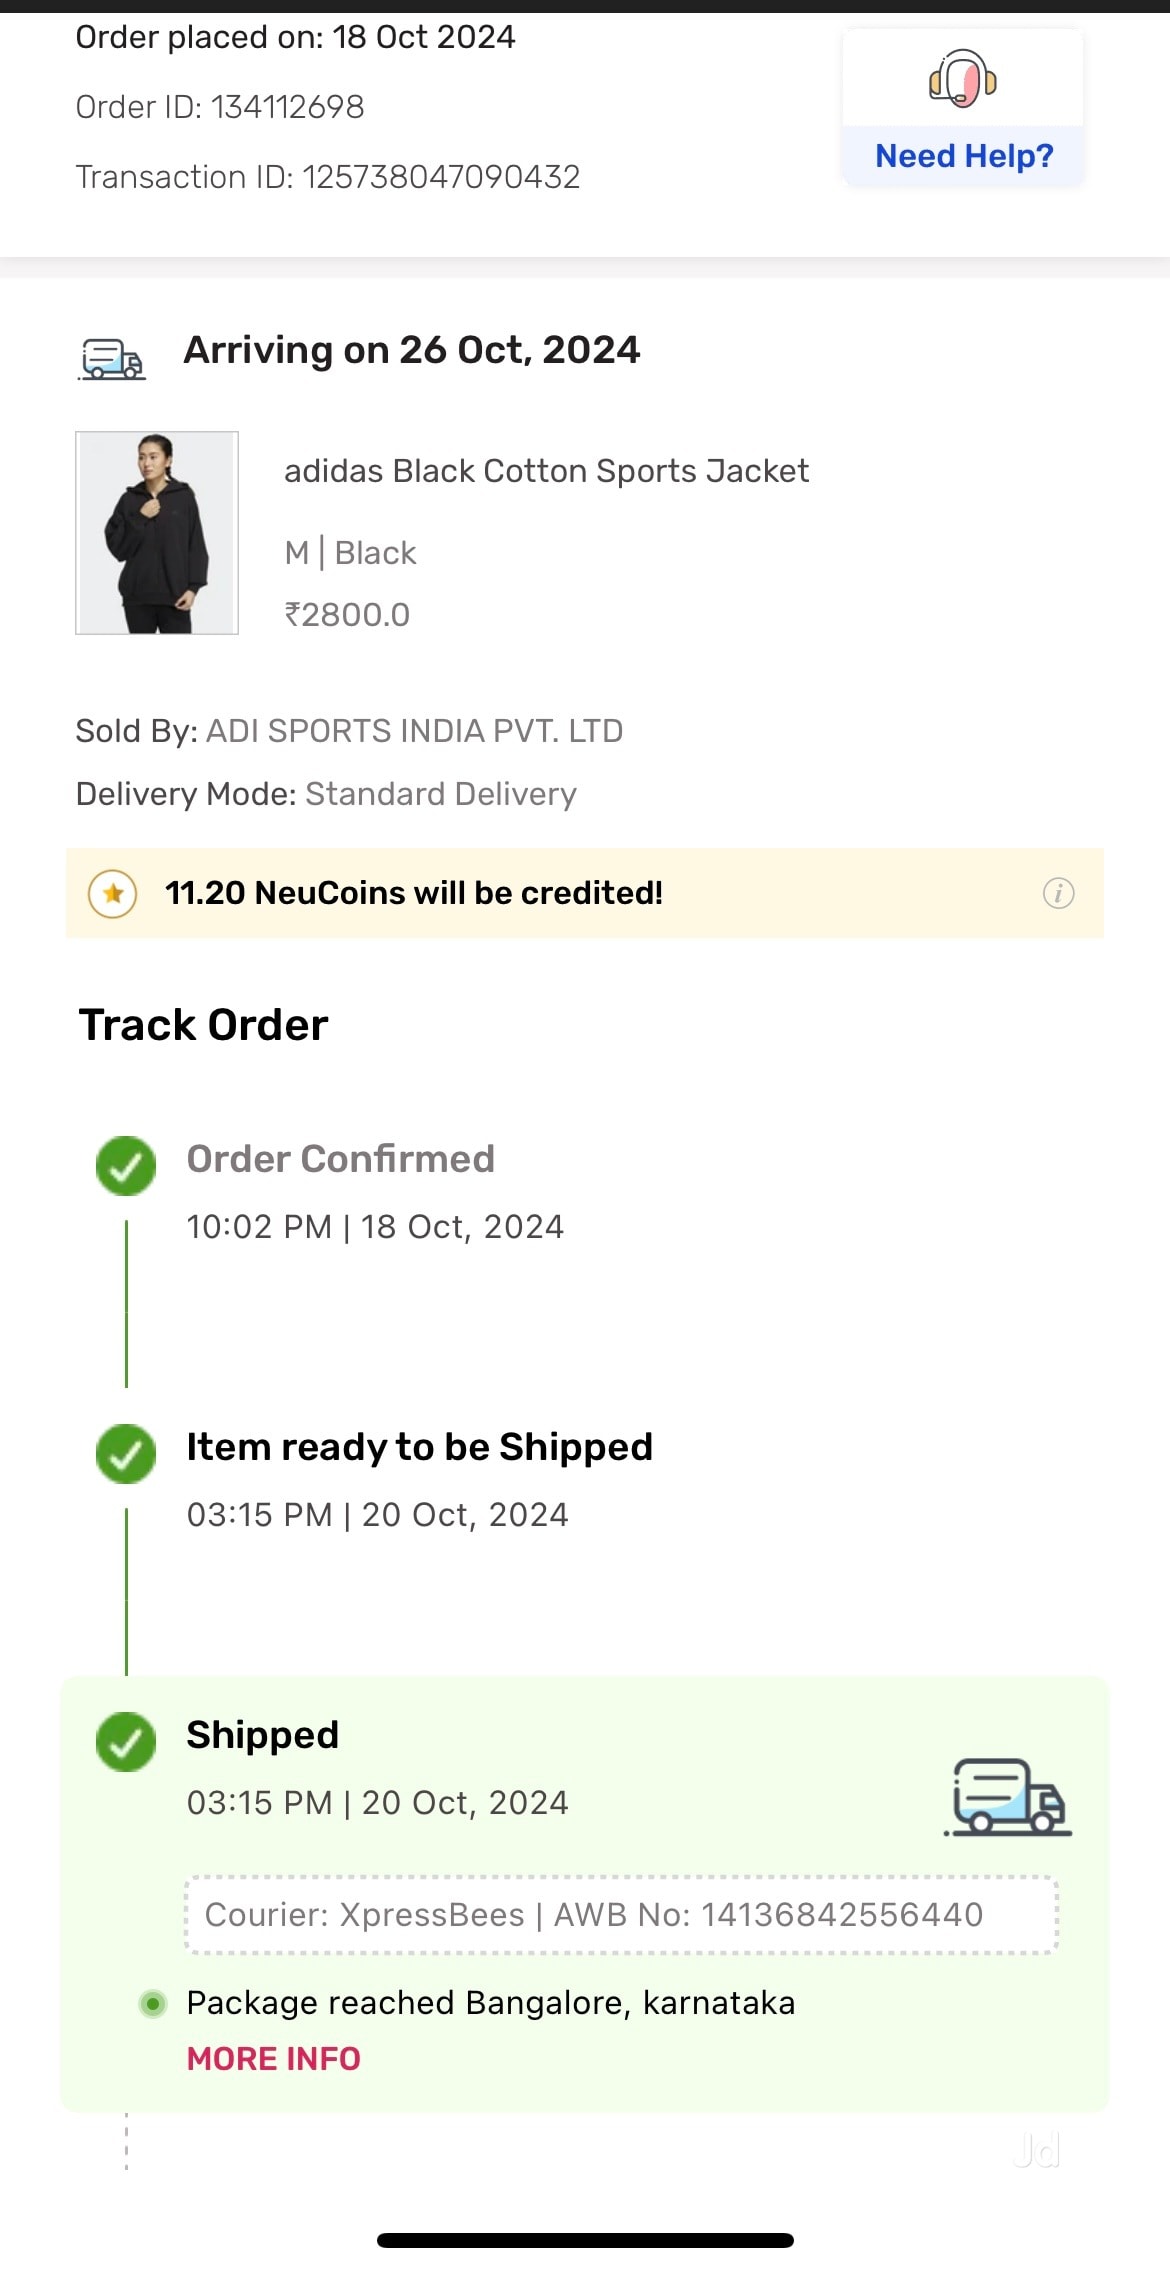
Task: Tap the truck icon in Shipped card
Action: (x=1007, y=1797)
